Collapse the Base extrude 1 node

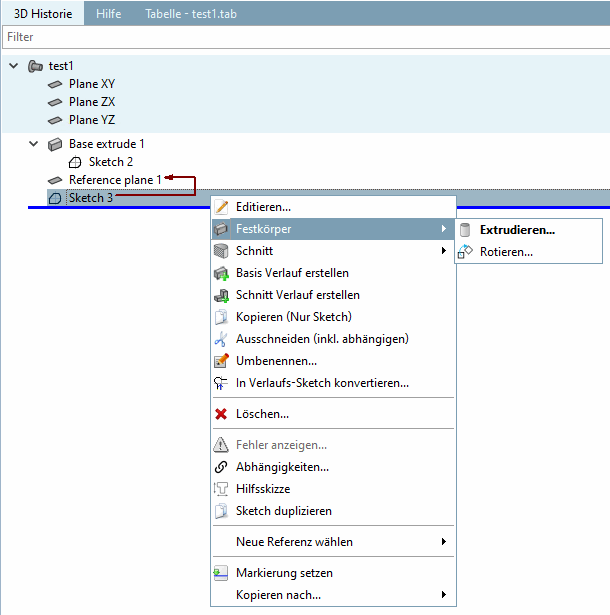click(x=34, y=144)
